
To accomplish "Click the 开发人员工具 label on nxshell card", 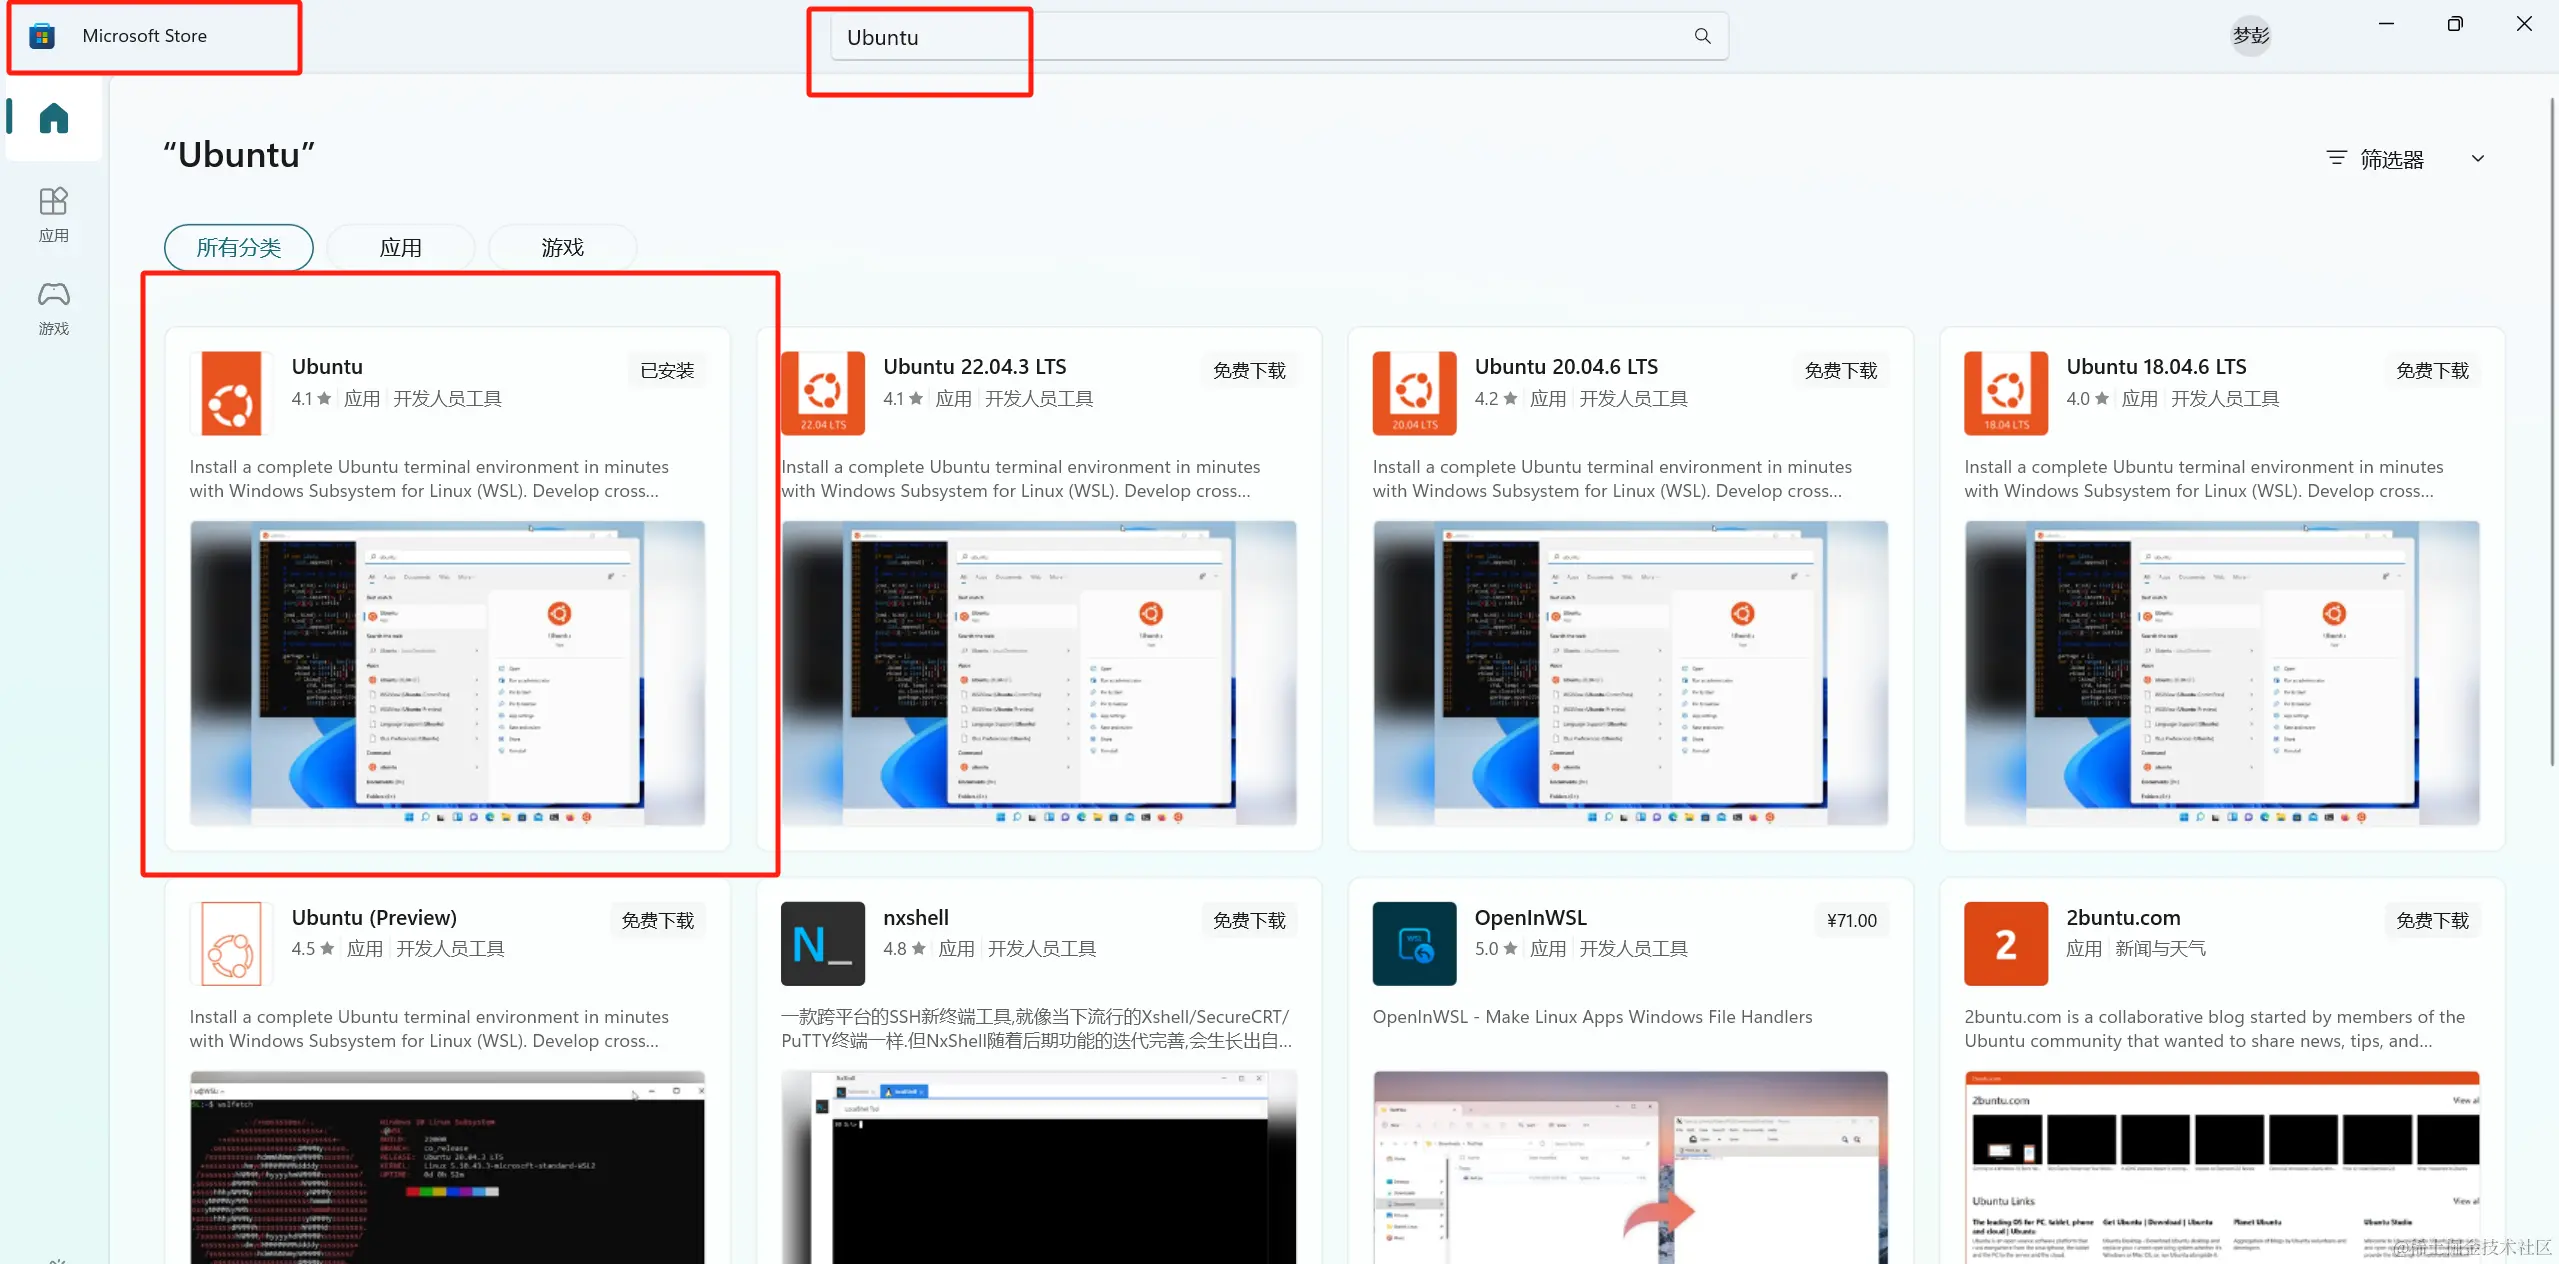I will 1042,949.
